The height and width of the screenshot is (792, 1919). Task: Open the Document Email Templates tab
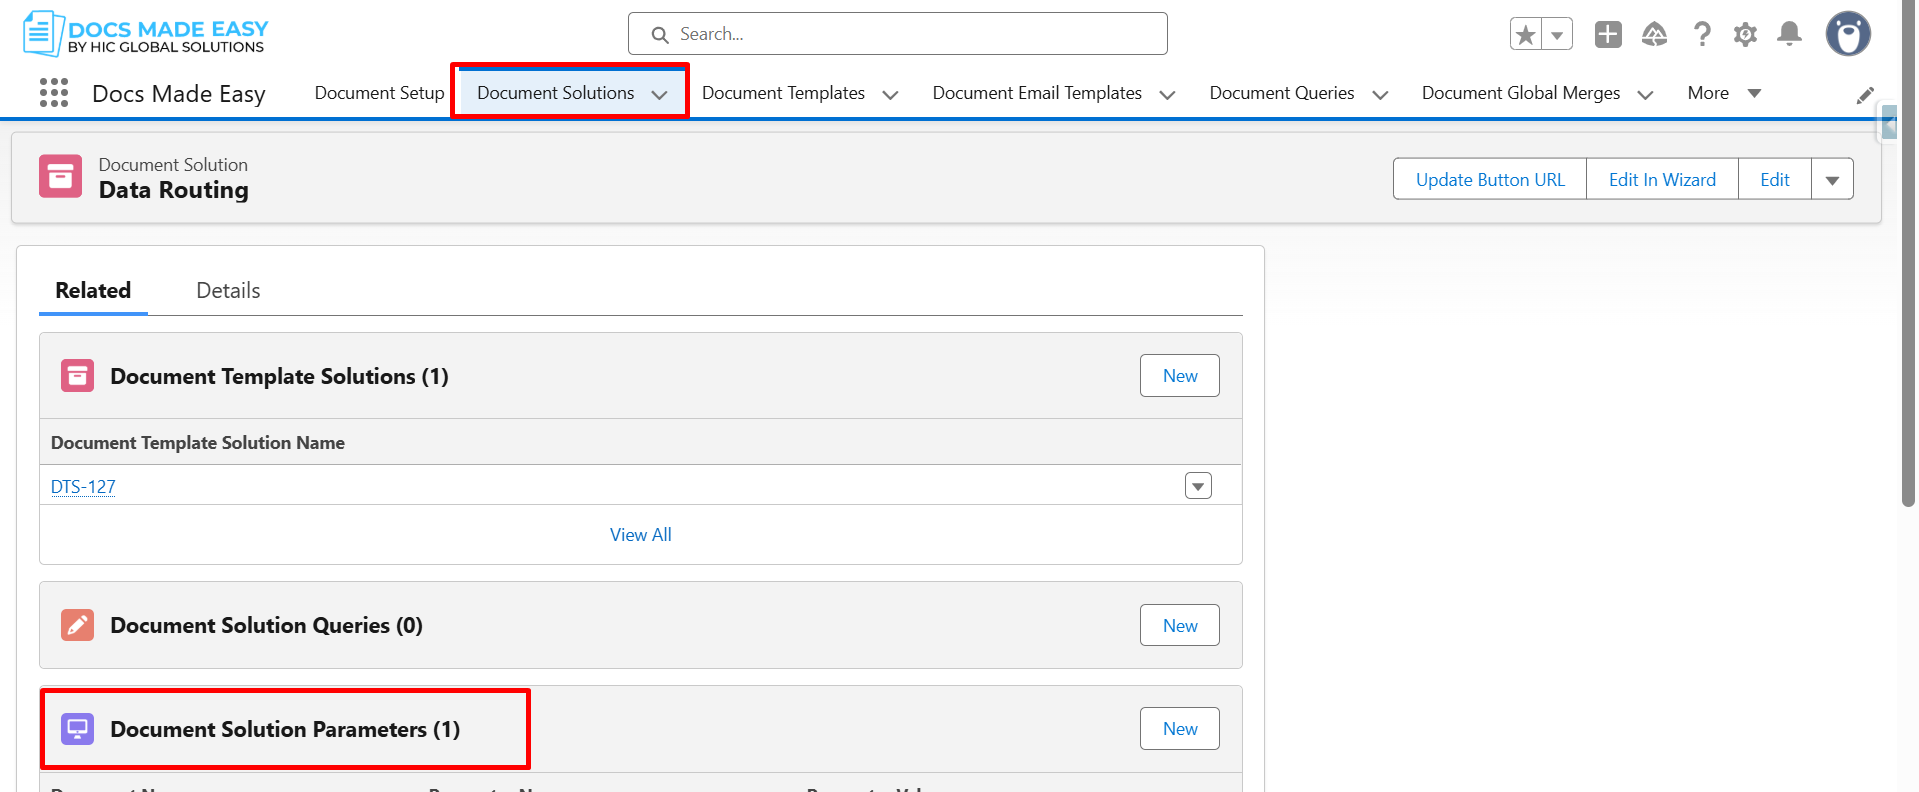[1037, 93]
